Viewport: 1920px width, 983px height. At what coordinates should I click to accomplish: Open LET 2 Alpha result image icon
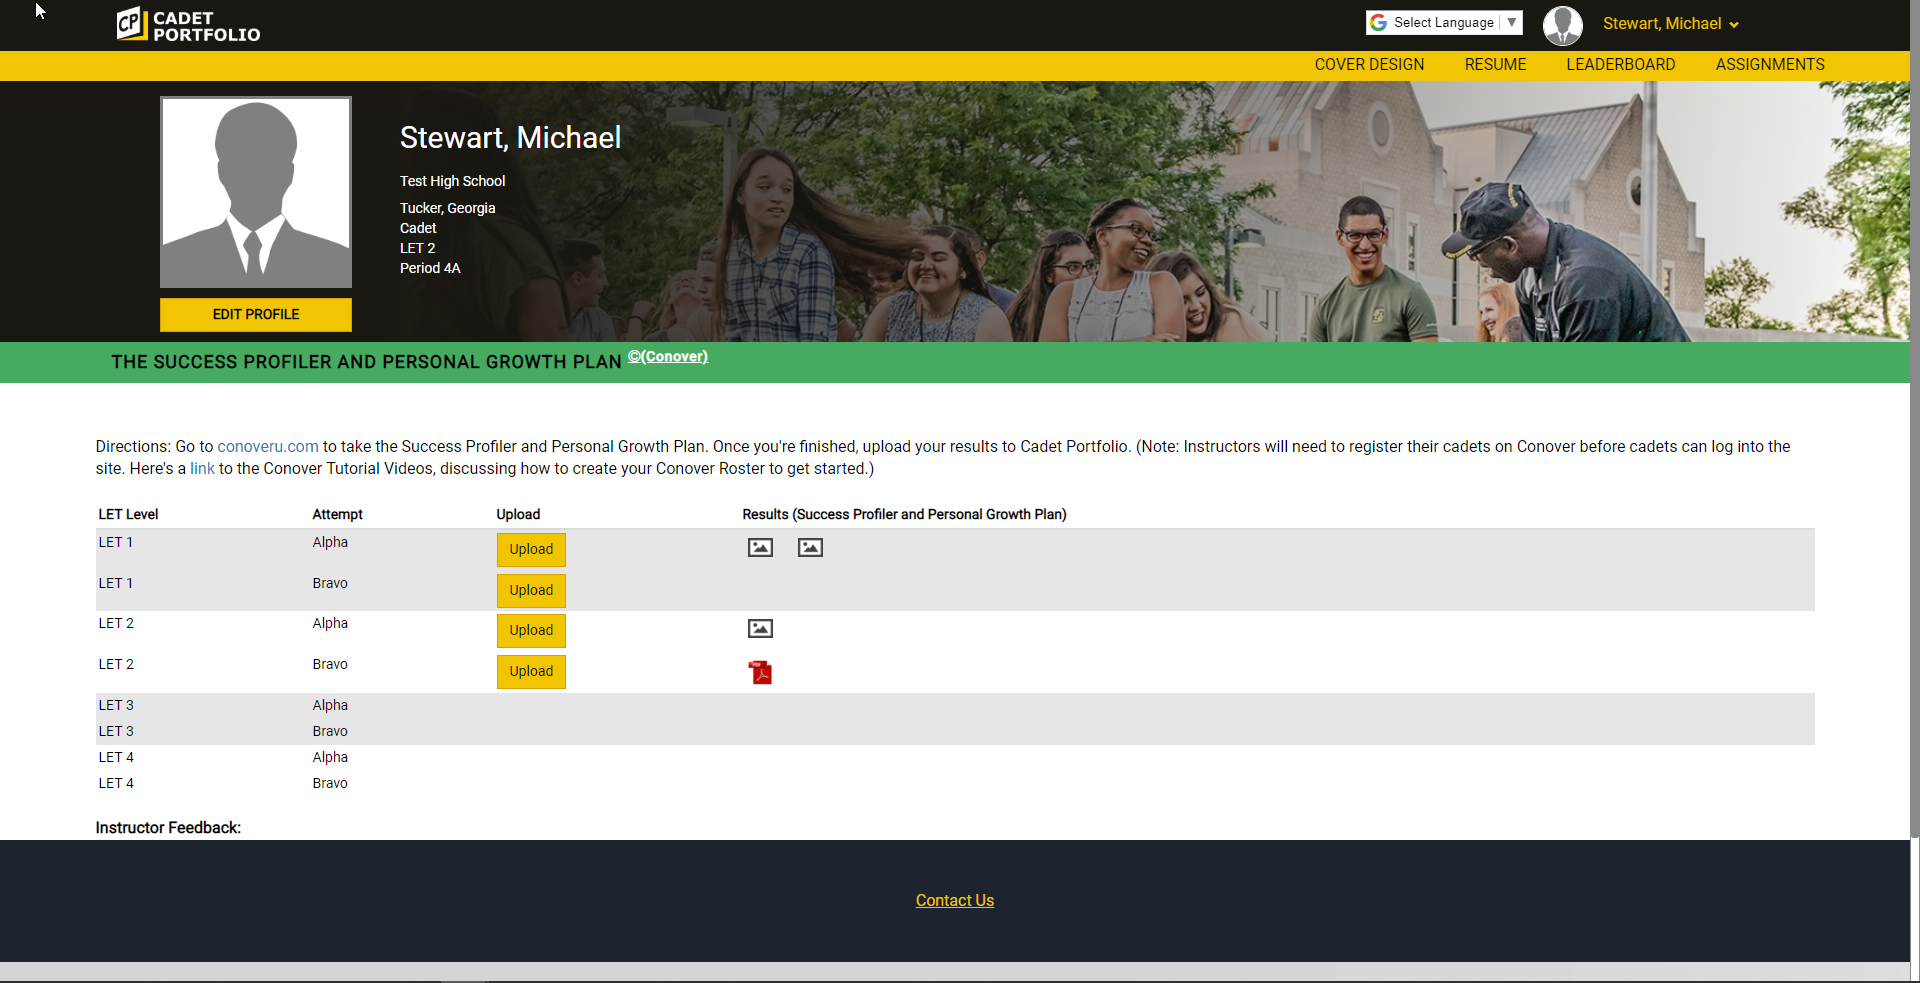pos(760,628)
